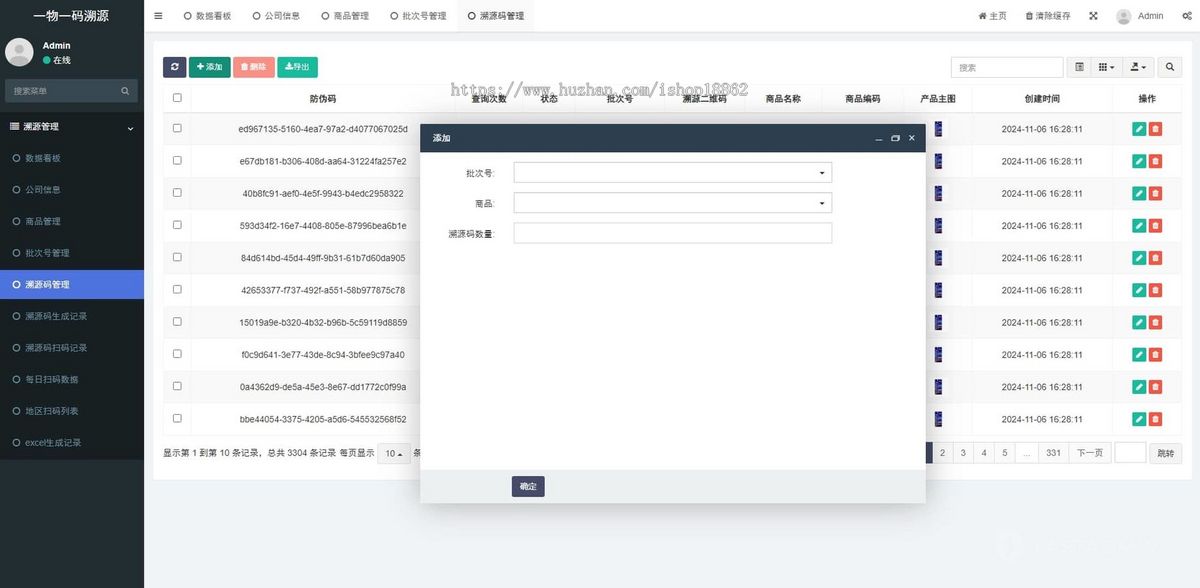Click page 331 in the pagination bar
1200x588 pixels.
point(1052,452)
